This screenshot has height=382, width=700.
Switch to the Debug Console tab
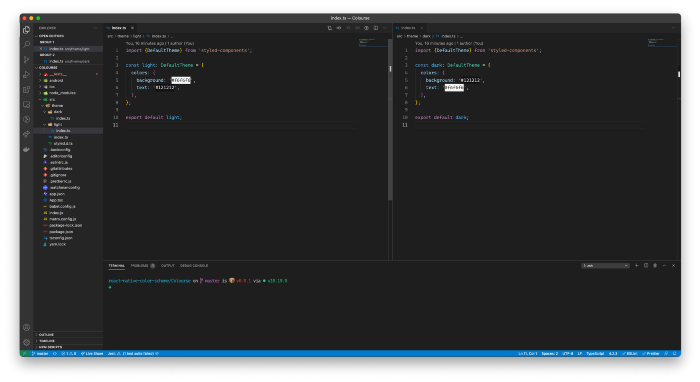click(x=194, y=266)
